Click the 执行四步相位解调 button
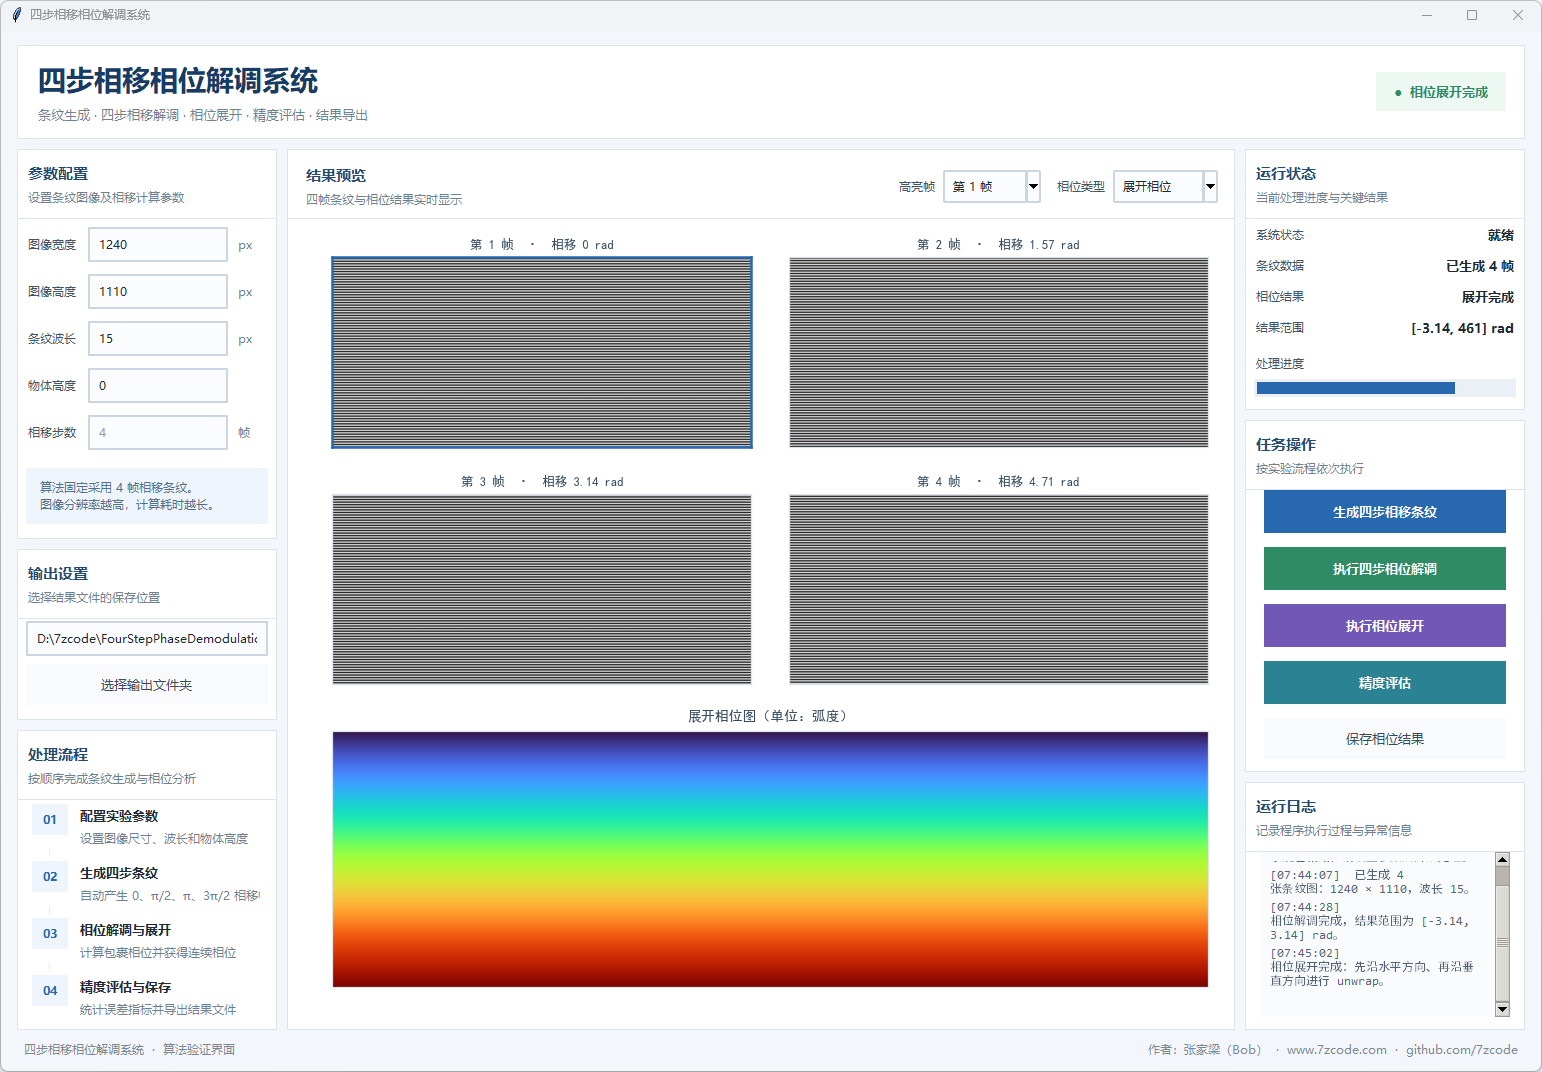This screenshot has width=1542, height=1072. point(1384,569)
